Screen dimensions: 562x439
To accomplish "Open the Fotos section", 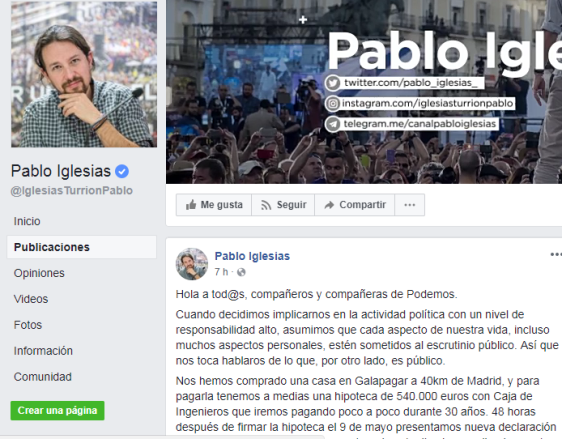I will click(x=28, y=325).
